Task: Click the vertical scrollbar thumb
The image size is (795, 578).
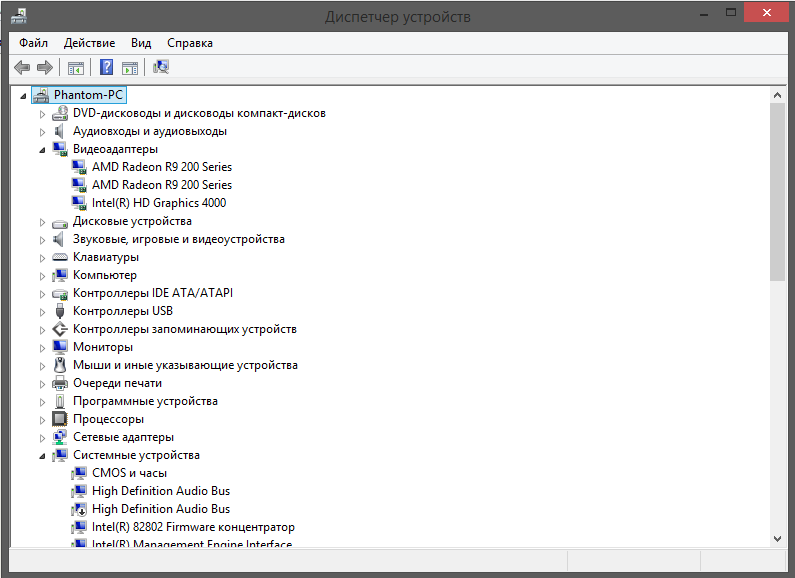Action: (777, 192)
